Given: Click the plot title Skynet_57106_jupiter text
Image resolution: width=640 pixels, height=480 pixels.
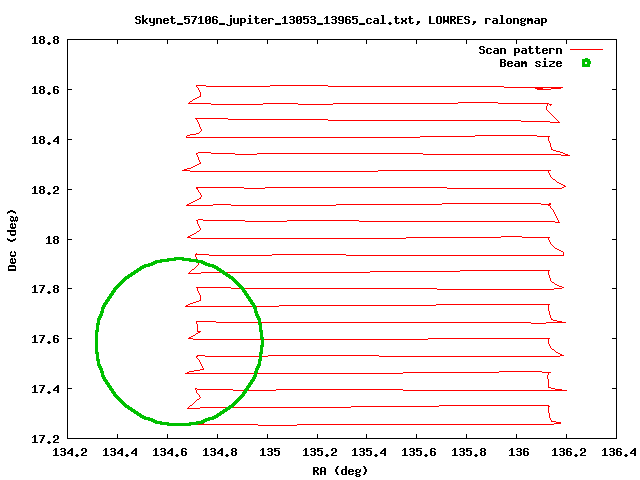Looking at the screenshot, I should click(341, 20).
